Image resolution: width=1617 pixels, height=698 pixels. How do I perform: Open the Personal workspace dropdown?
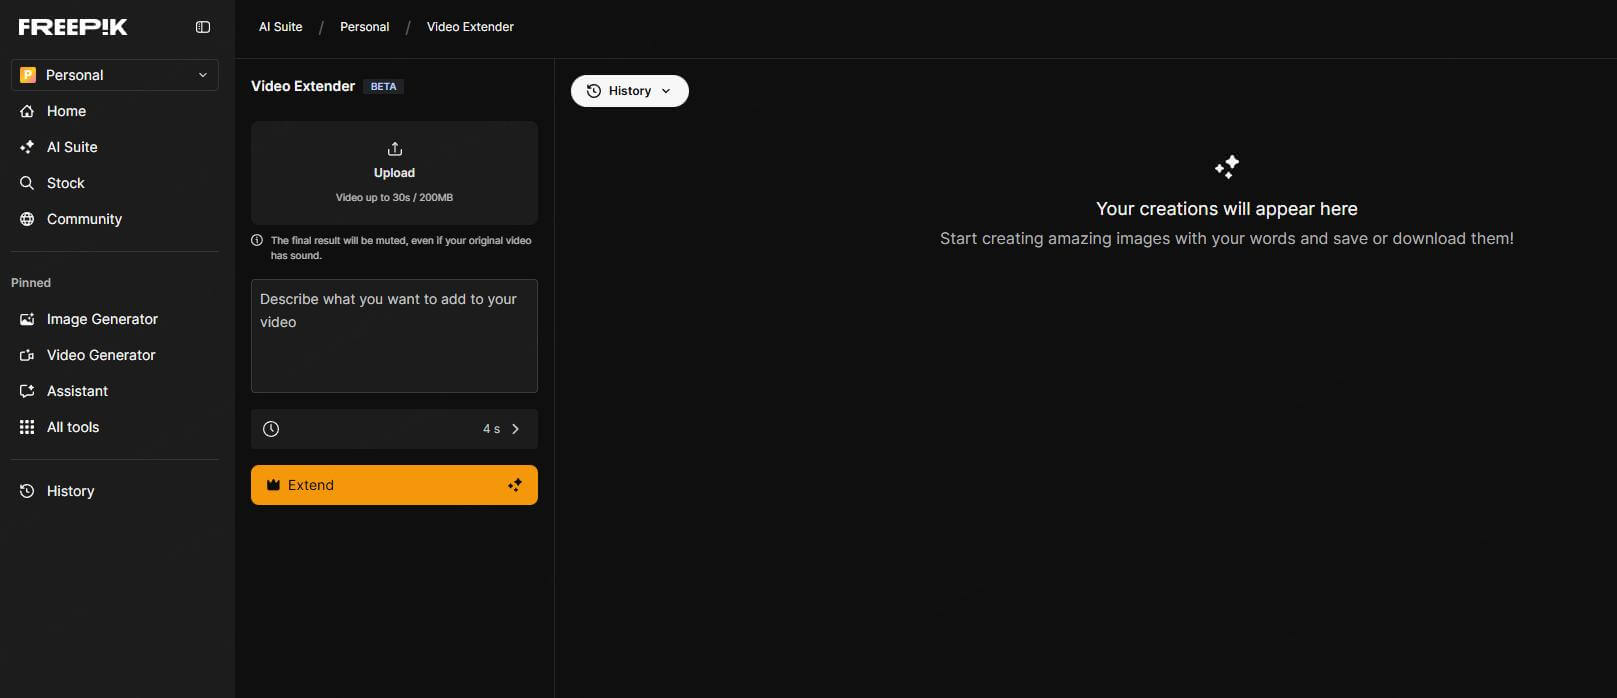[115, 75]
